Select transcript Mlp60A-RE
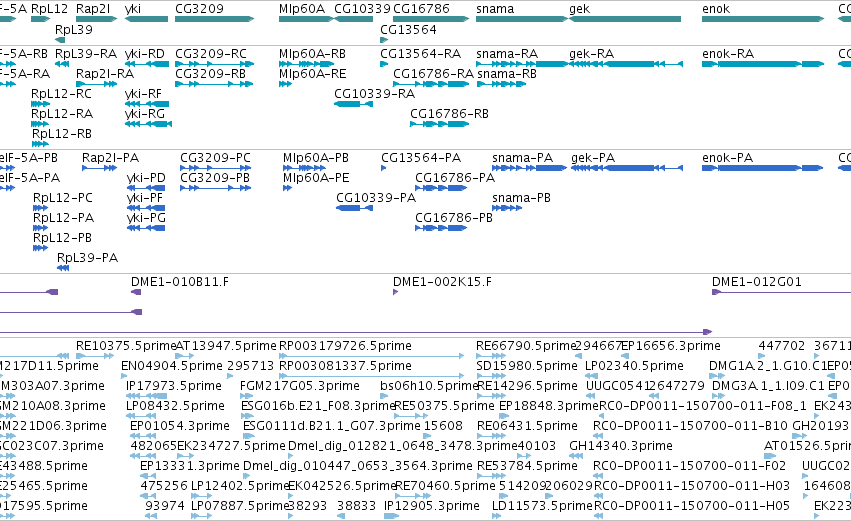The image size is (851, 521). 312,74
